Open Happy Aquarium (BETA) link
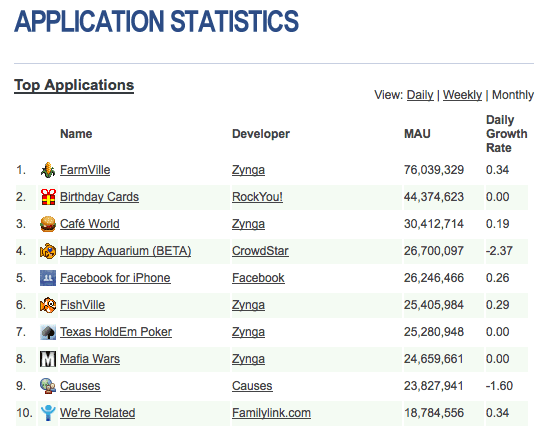Screen dimensions: 545x435 [x=125, y=251]
